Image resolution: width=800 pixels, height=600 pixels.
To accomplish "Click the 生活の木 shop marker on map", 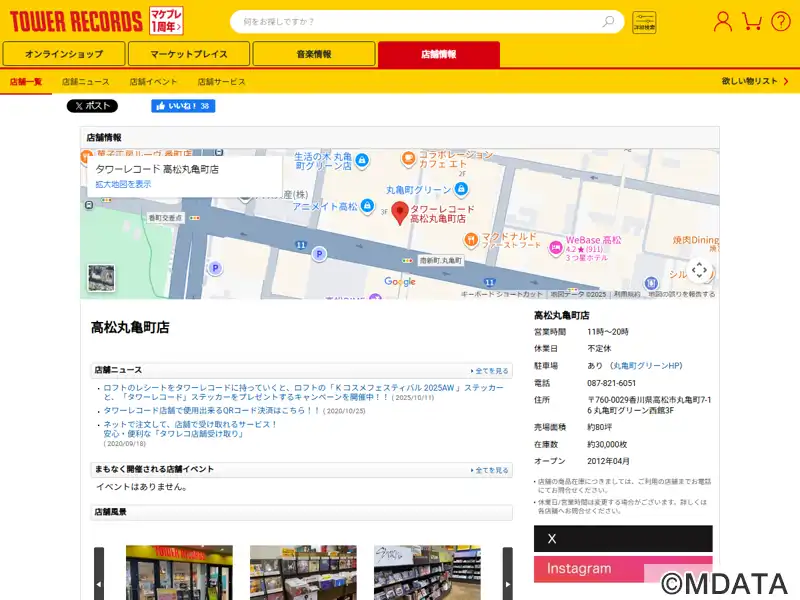I will (x=362, y=160).
